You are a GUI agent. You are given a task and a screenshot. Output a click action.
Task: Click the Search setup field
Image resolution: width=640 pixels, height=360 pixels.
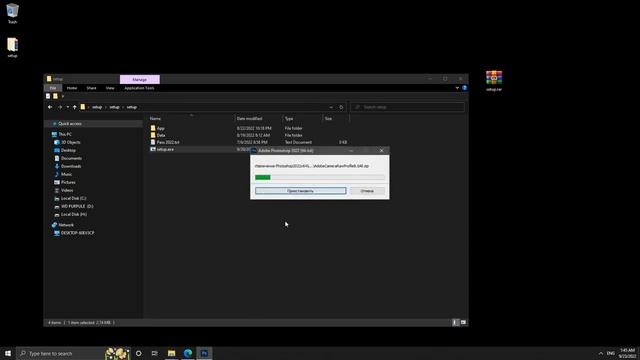pyautogui.click(x=407, y=107)
